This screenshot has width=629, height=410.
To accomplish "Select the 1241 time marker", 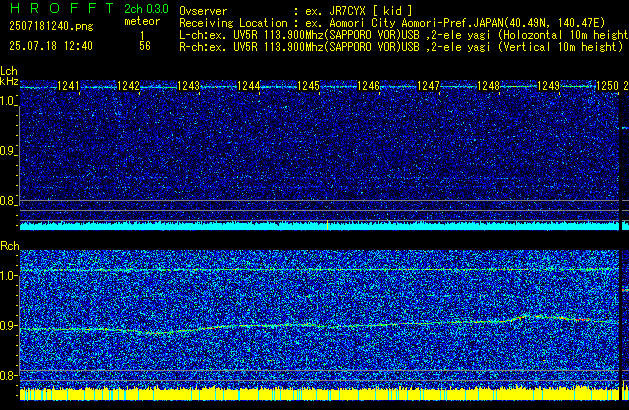I will 68,86.
